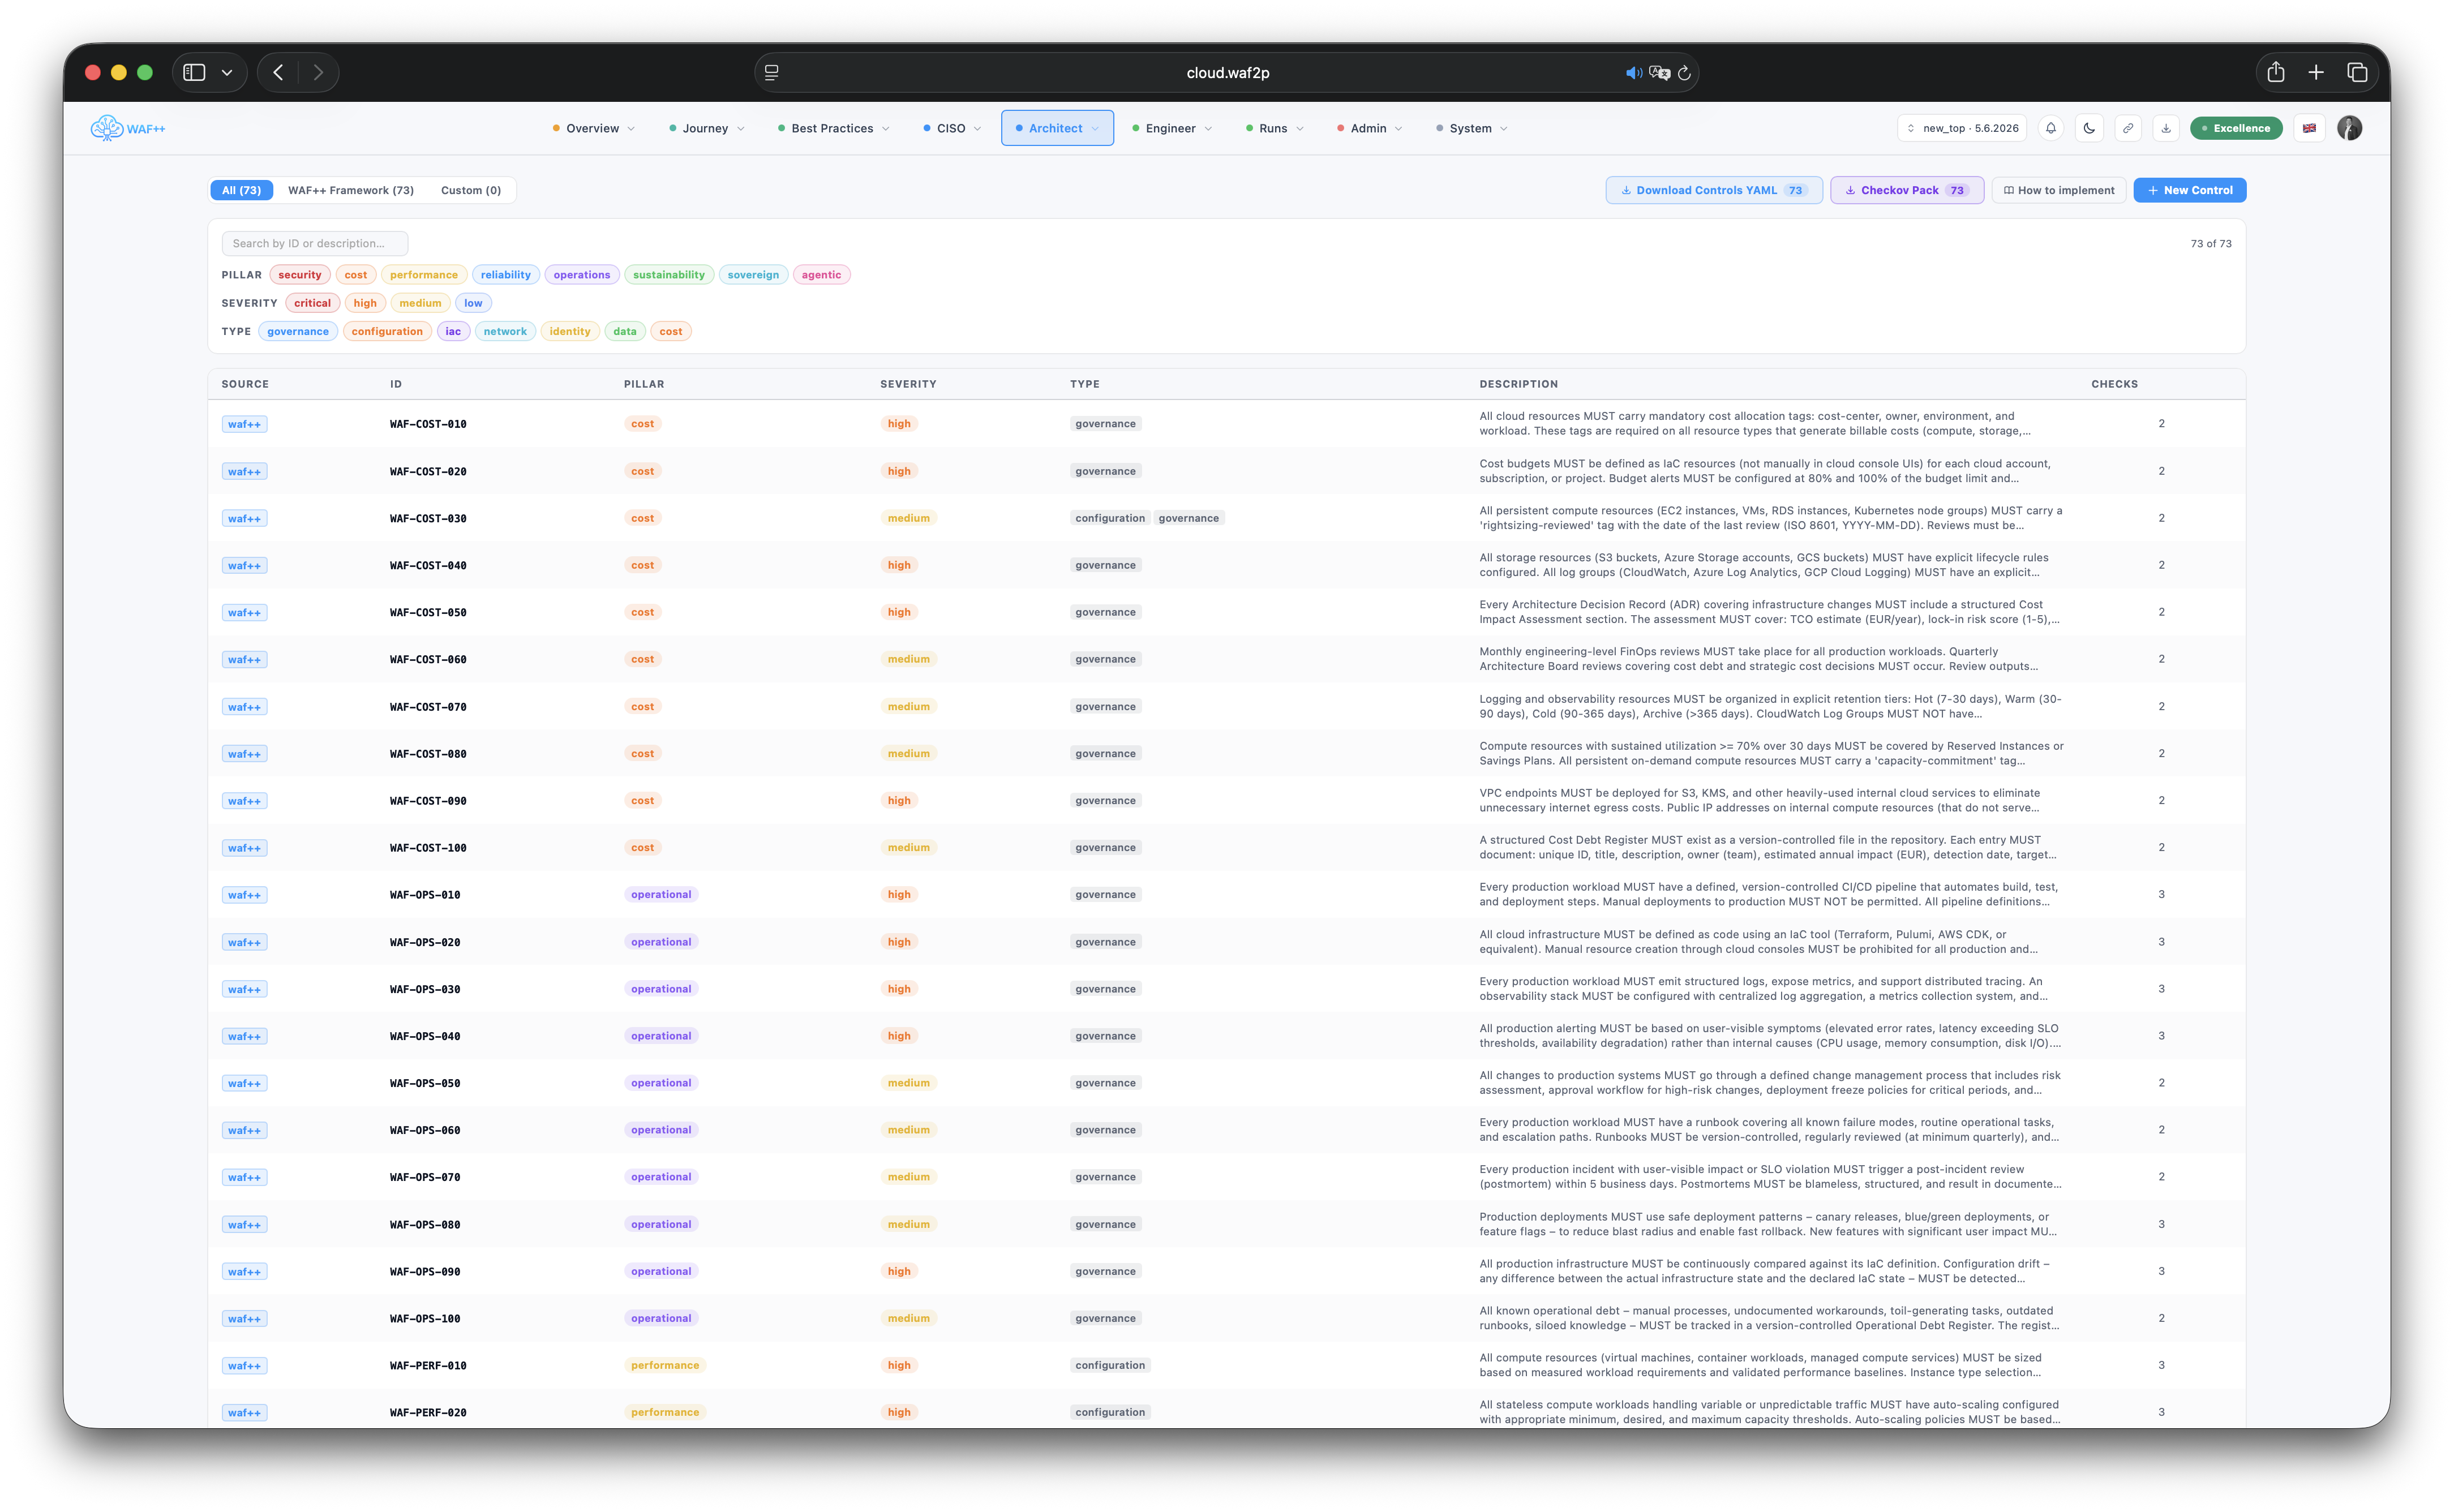
Task: Toggle the agentic pillar filter
Action: (821, 275)
